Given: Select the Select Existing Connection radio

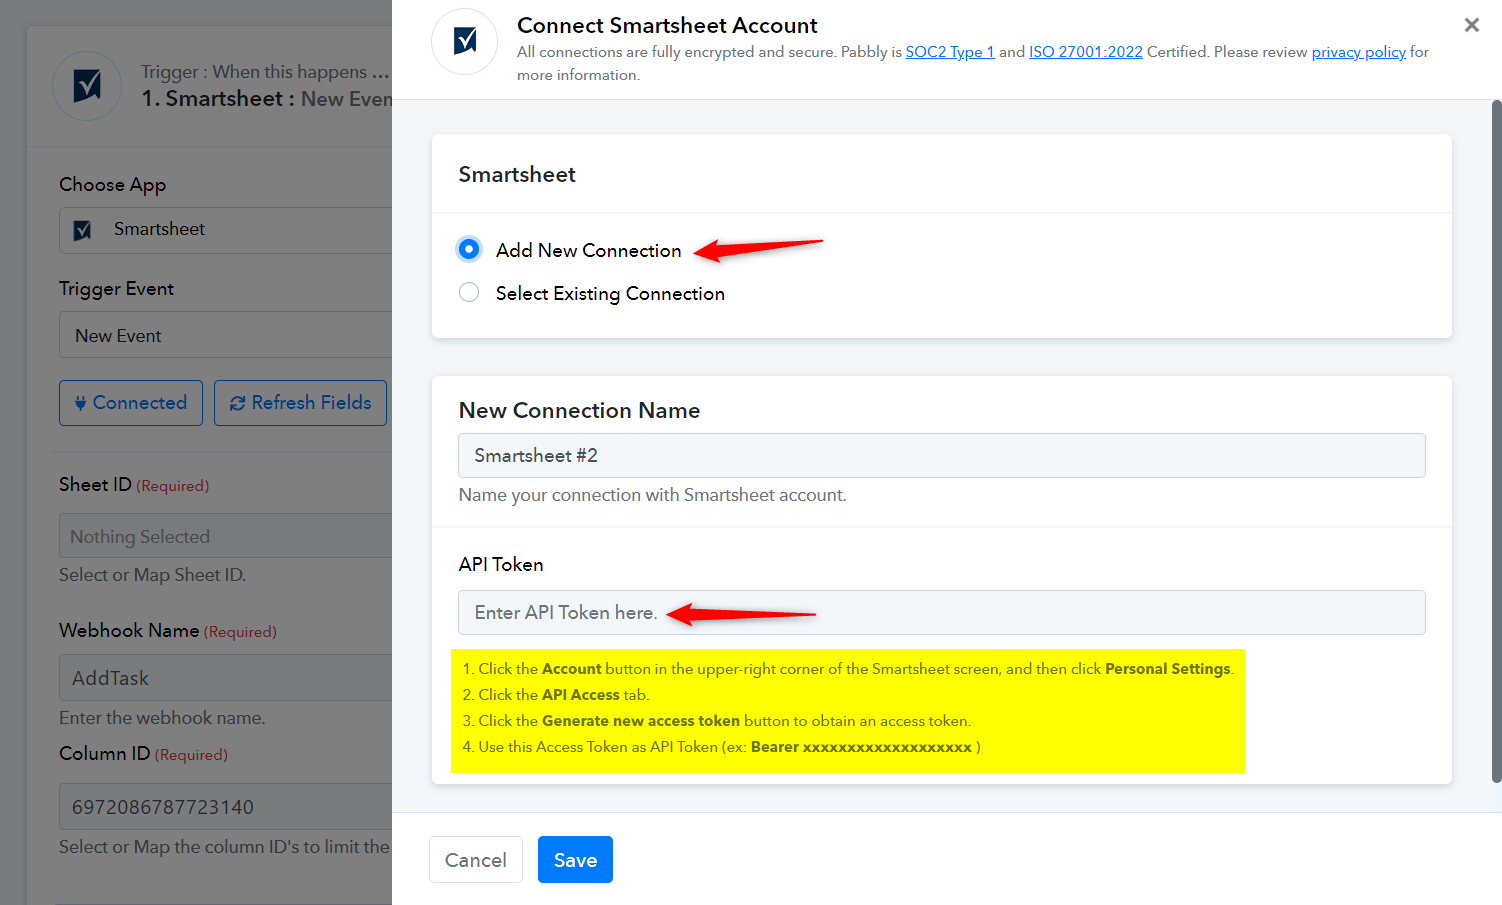Looking at the screenshot, I should (x=469, y=292).
